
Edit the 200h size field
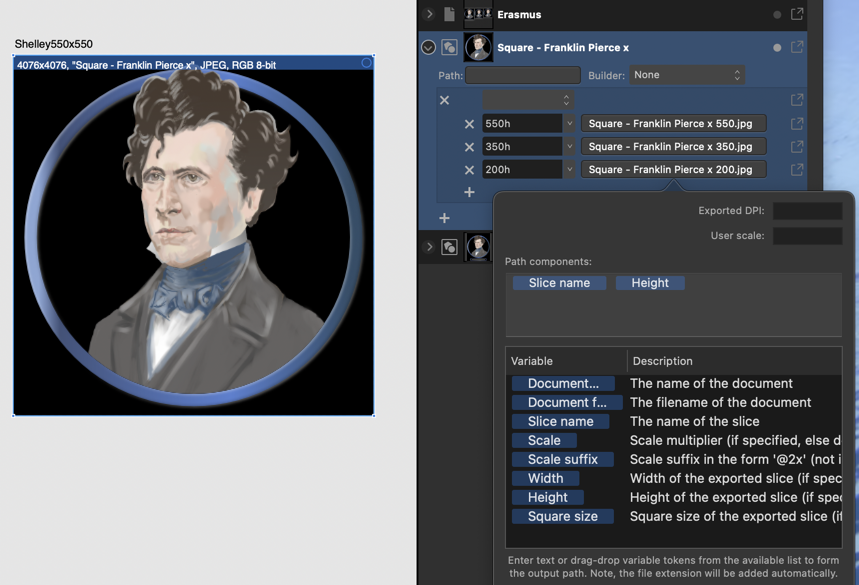522,170
